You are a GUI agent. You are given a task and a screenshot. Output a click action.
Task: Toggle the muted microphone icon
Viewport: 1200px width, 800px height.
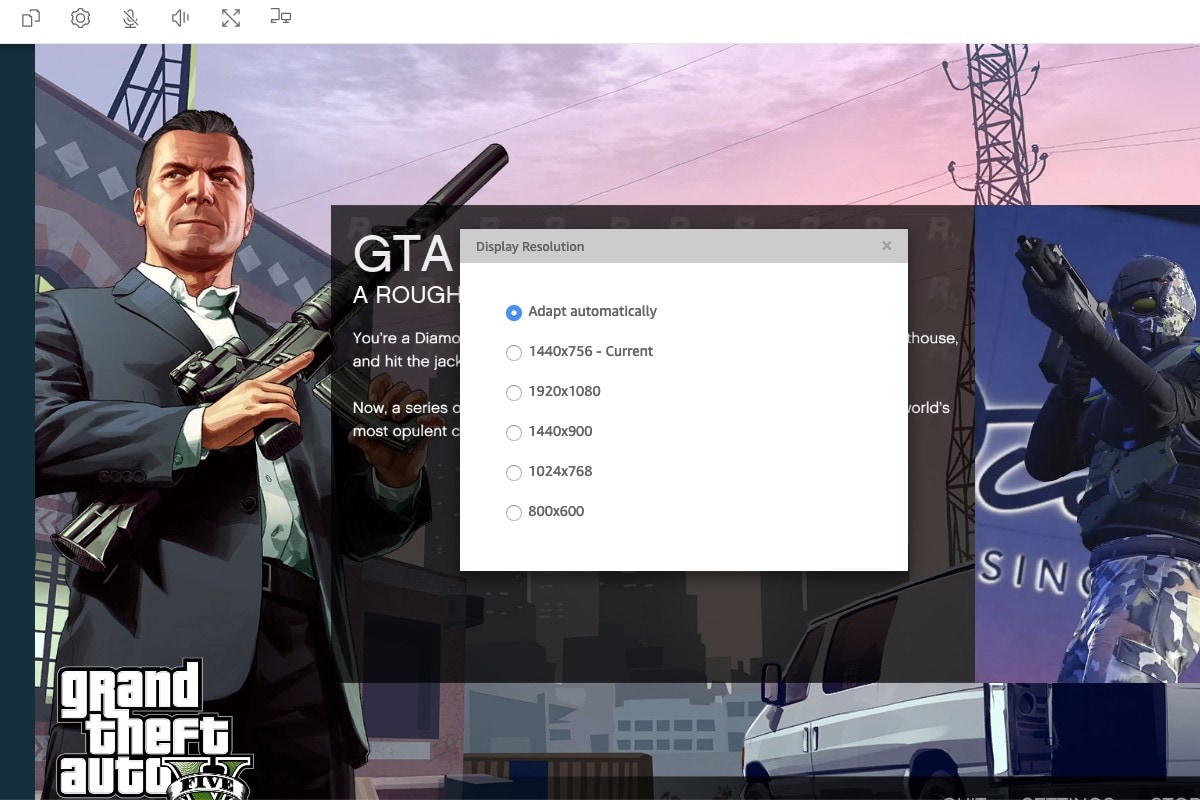click(131, 18)
